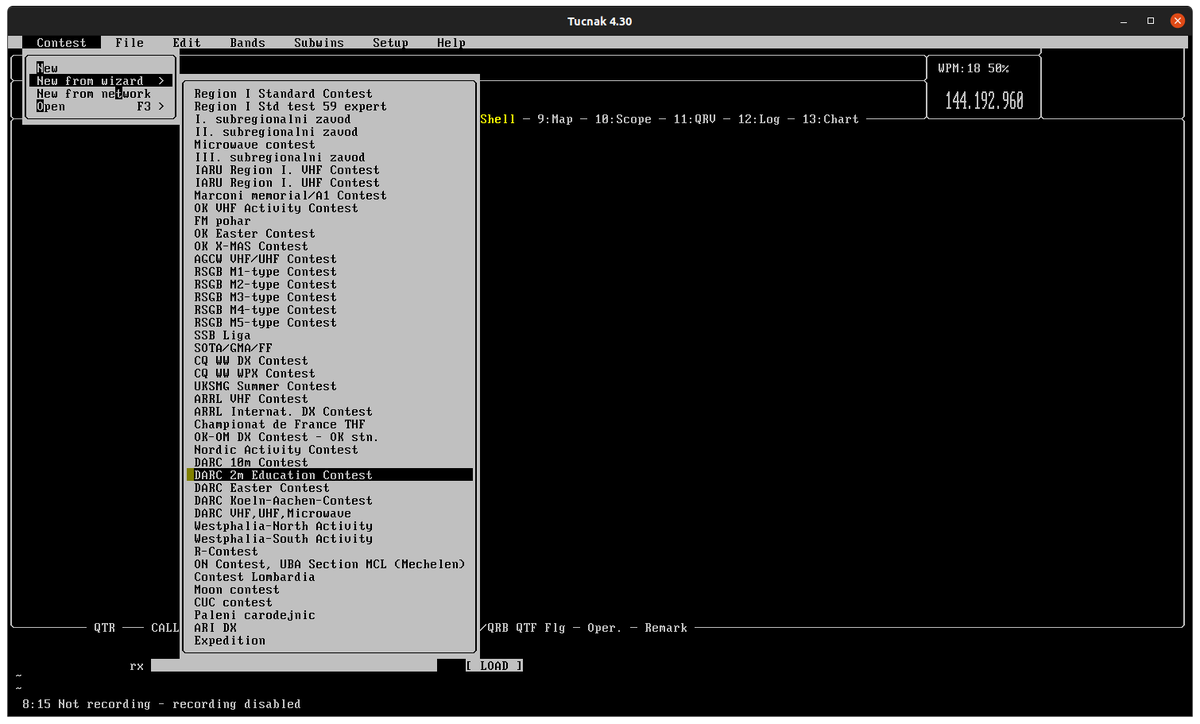This screenshot has height=724, width=1200.
Task: Open the File menu
Action: click(x=129, y=43)
